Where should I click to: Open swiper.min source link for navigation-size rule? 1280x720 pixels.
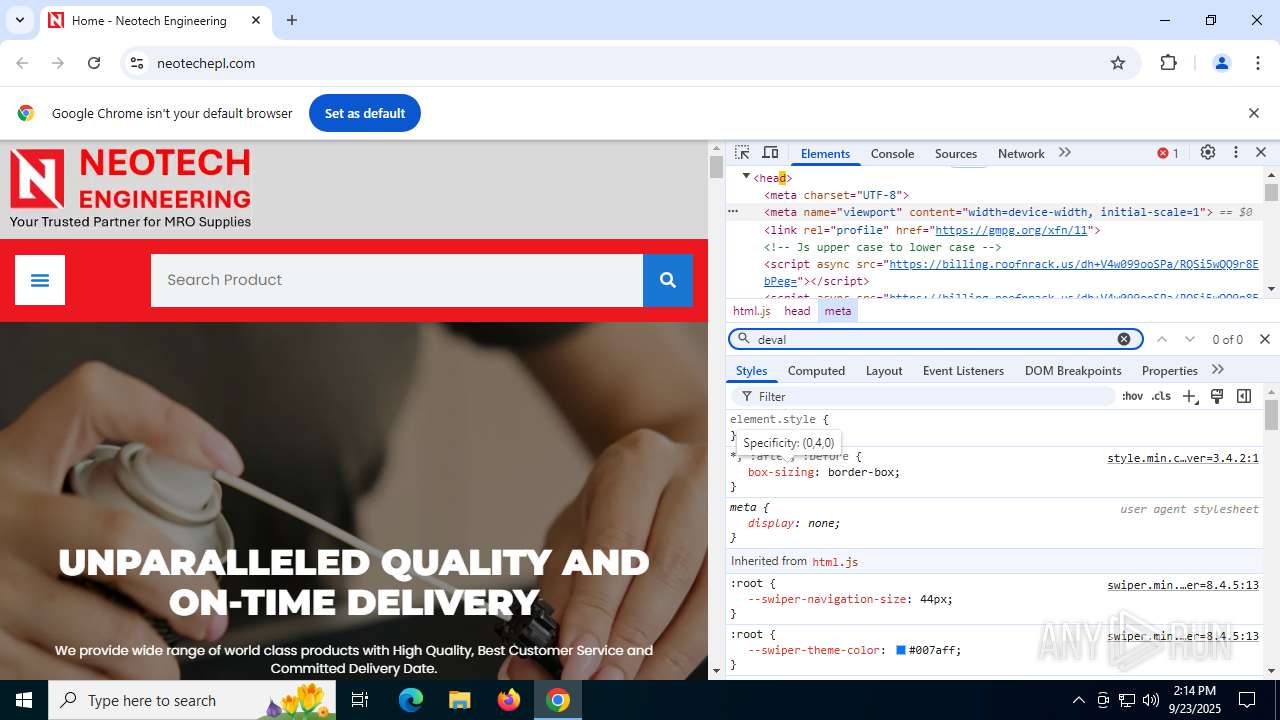click(1183, 585)
